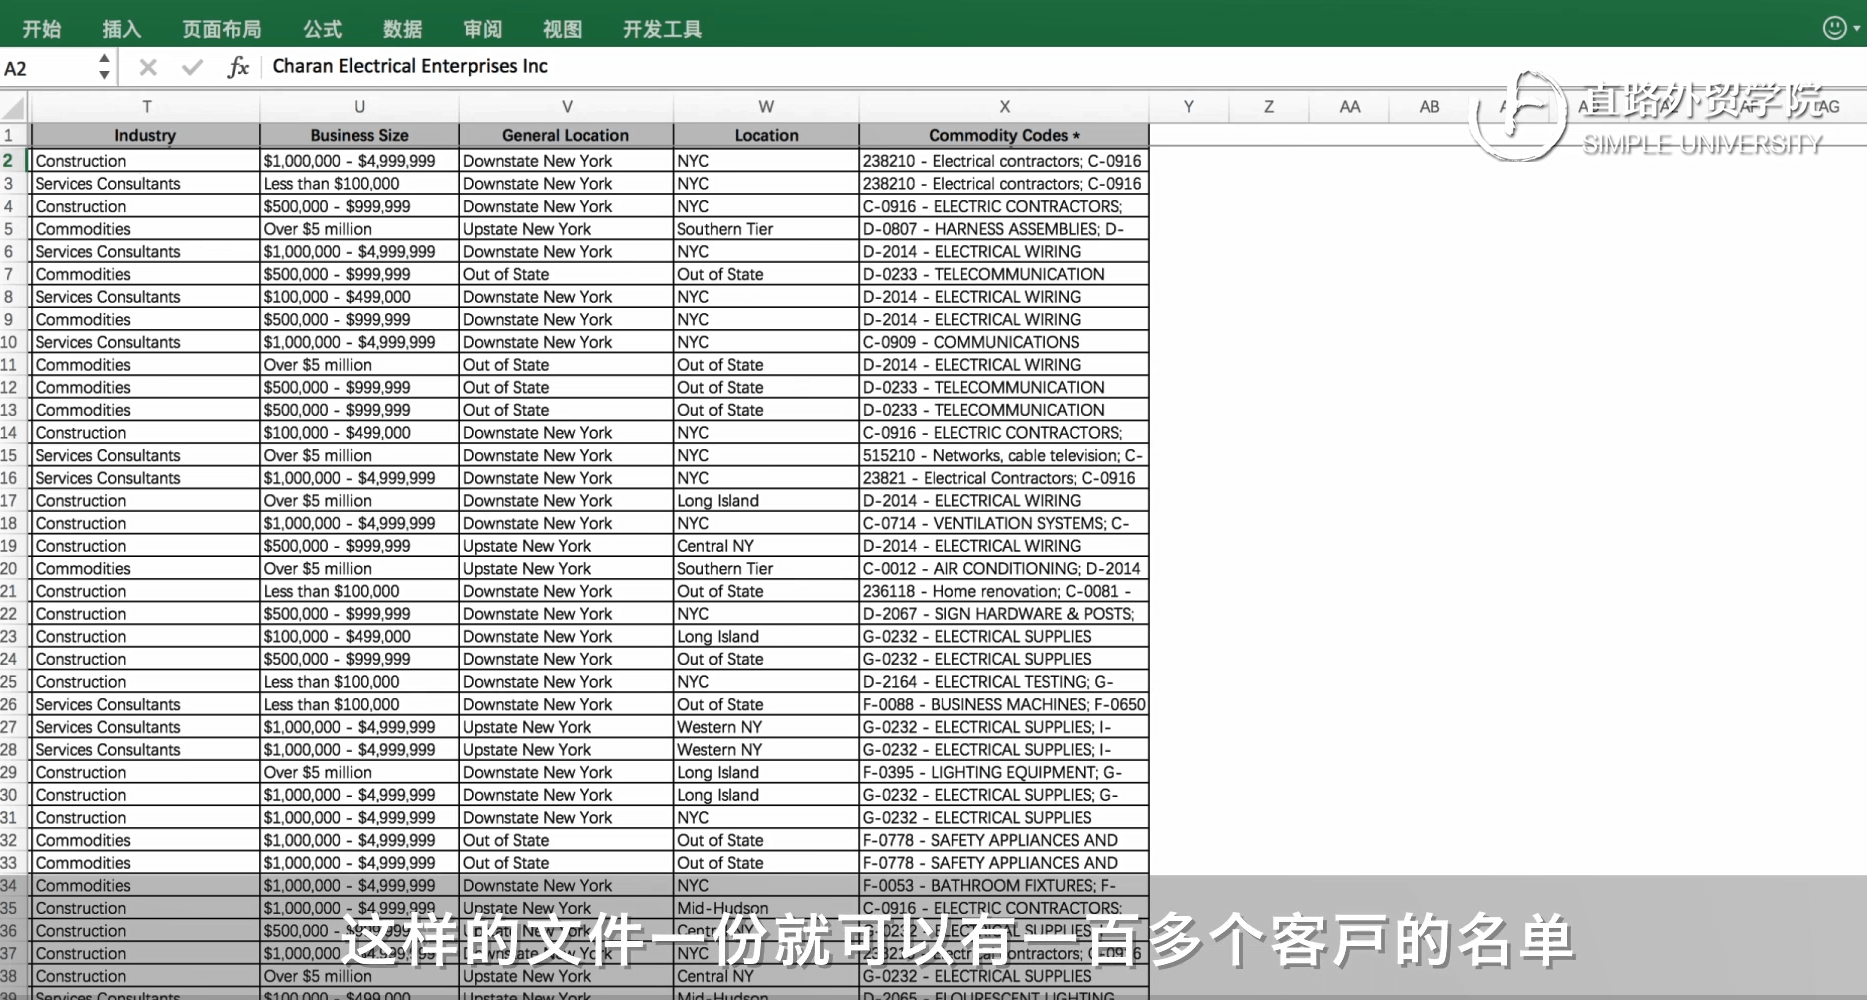Select column X header
The image size is (1867, 1000).
click(x=1004, y=107)
